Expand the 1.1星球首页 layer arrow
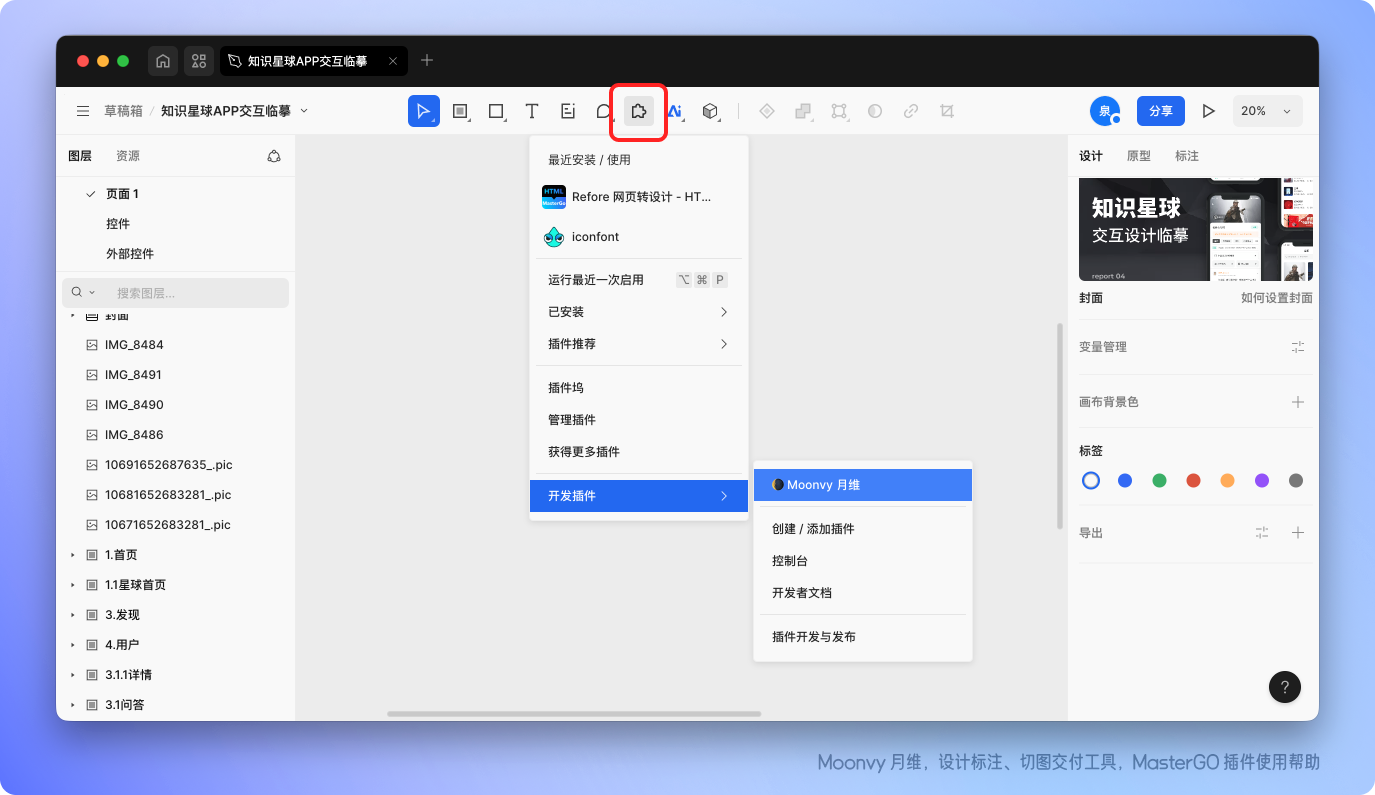The width and height of the screenshot is (1375, 795). pos(73,585)
